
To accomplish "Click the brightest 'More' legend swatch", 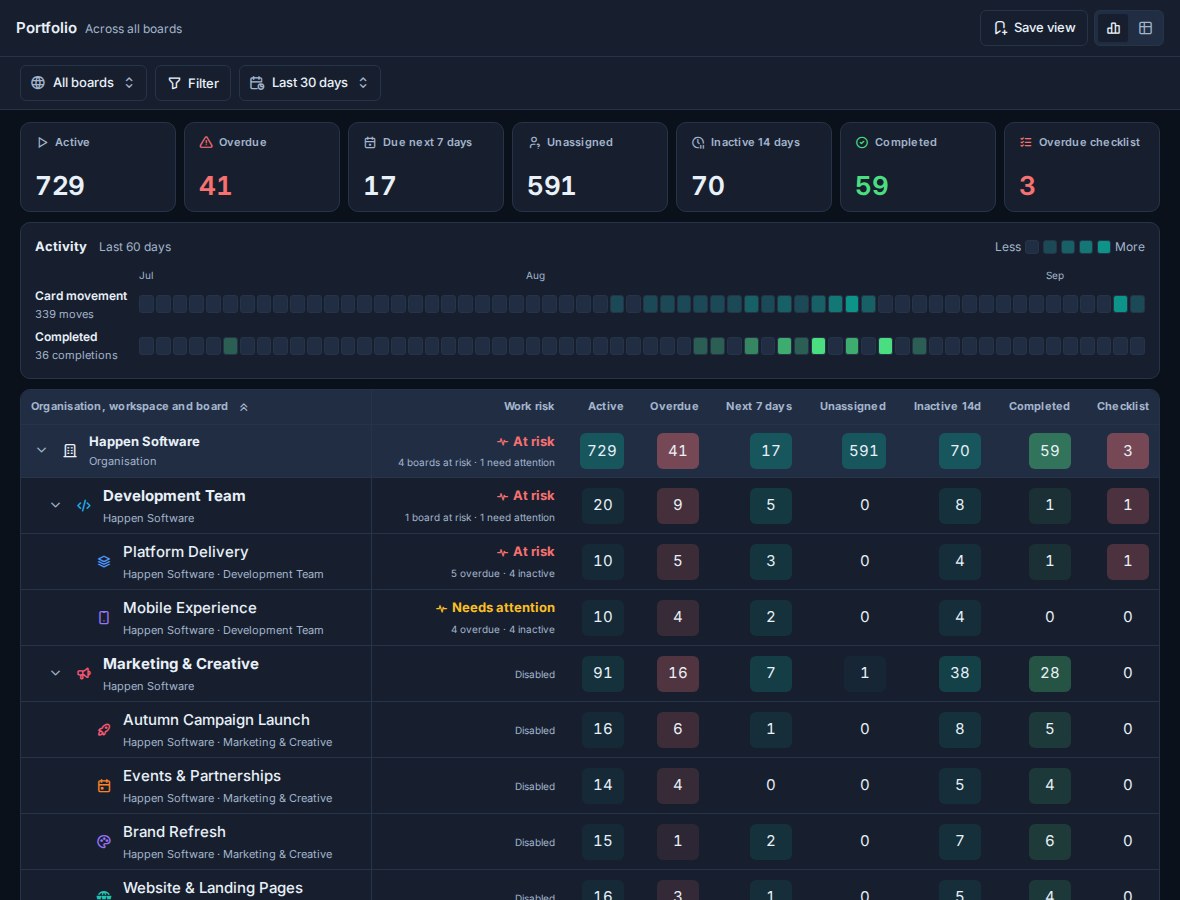I will (1104, 247).
